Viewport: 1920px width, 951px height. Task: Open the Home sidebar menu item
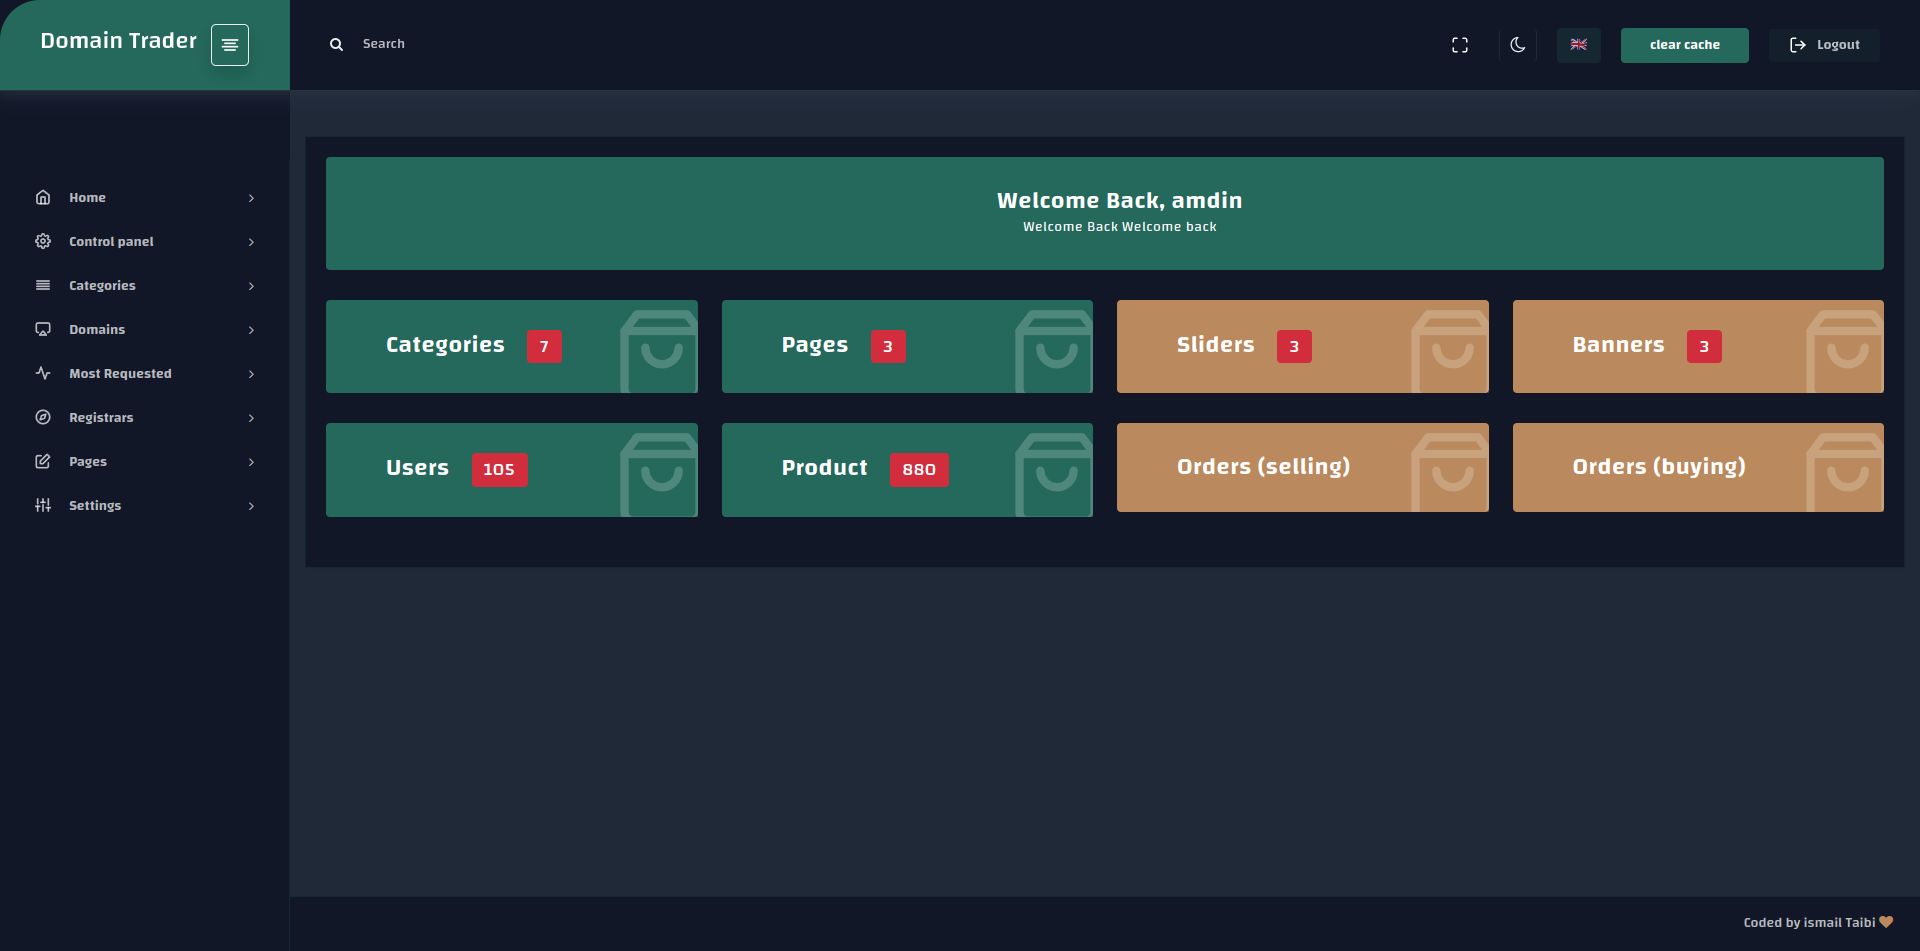coord(145,197)
